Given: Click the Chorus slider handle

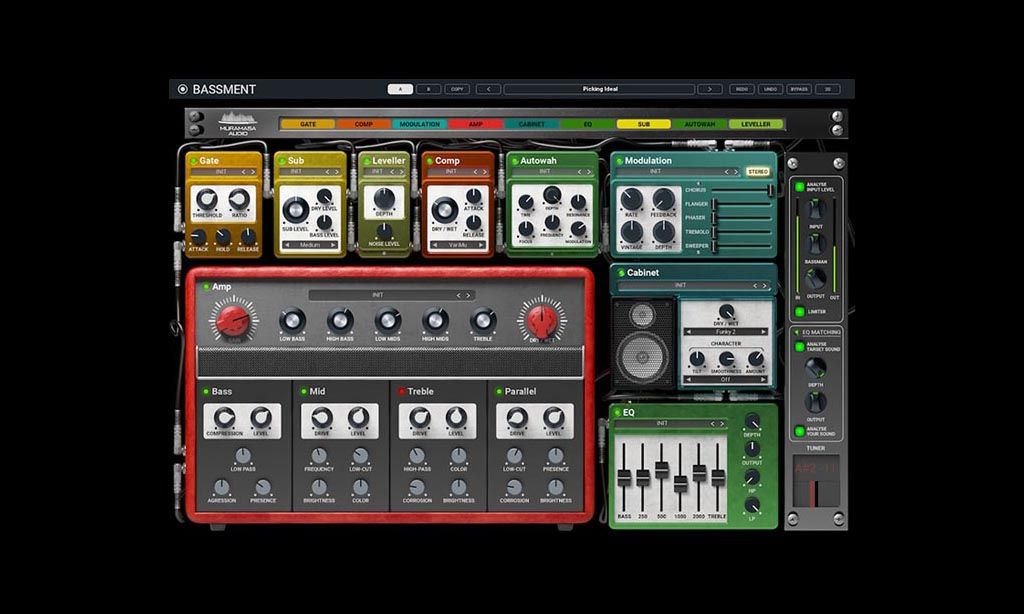Looking at the screenshot, I should click(771, 190).
